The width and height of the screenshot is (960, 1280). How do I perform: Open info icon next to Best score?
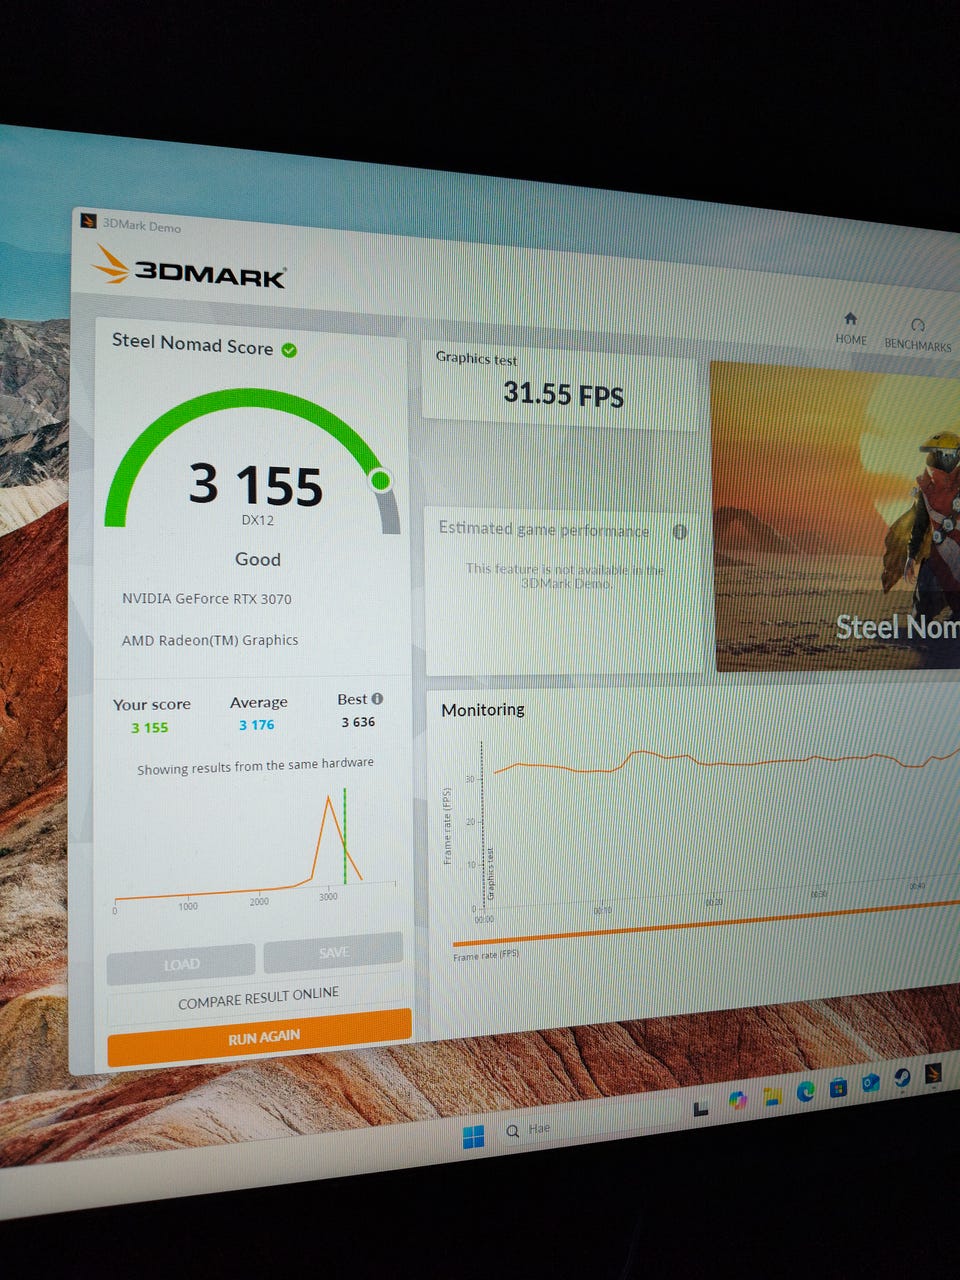point(377,699)
